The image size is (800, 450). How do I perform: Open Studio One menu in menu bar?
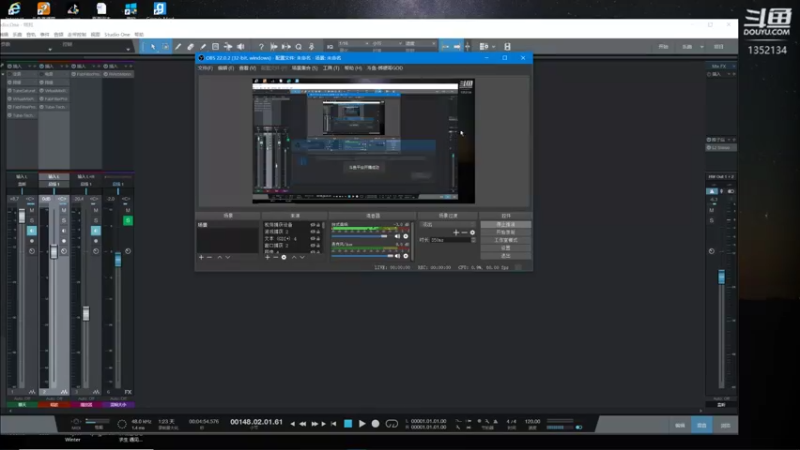117,34
